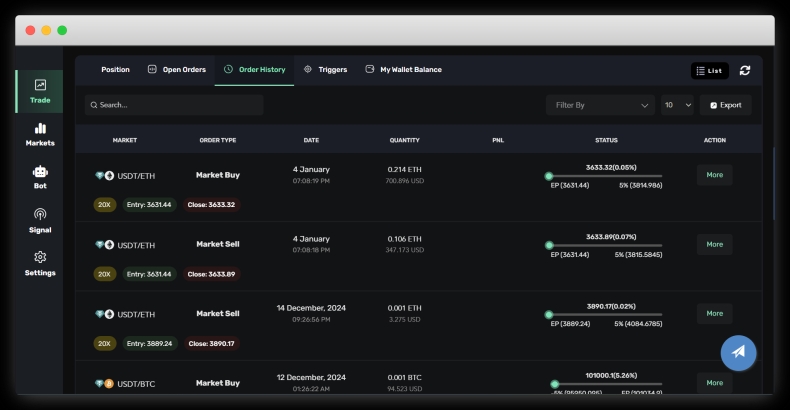Click More for the 4 January Market Buy order
The width and height of the screenshot is (790, 410).
pyautogui.click(x=714, y=175)
